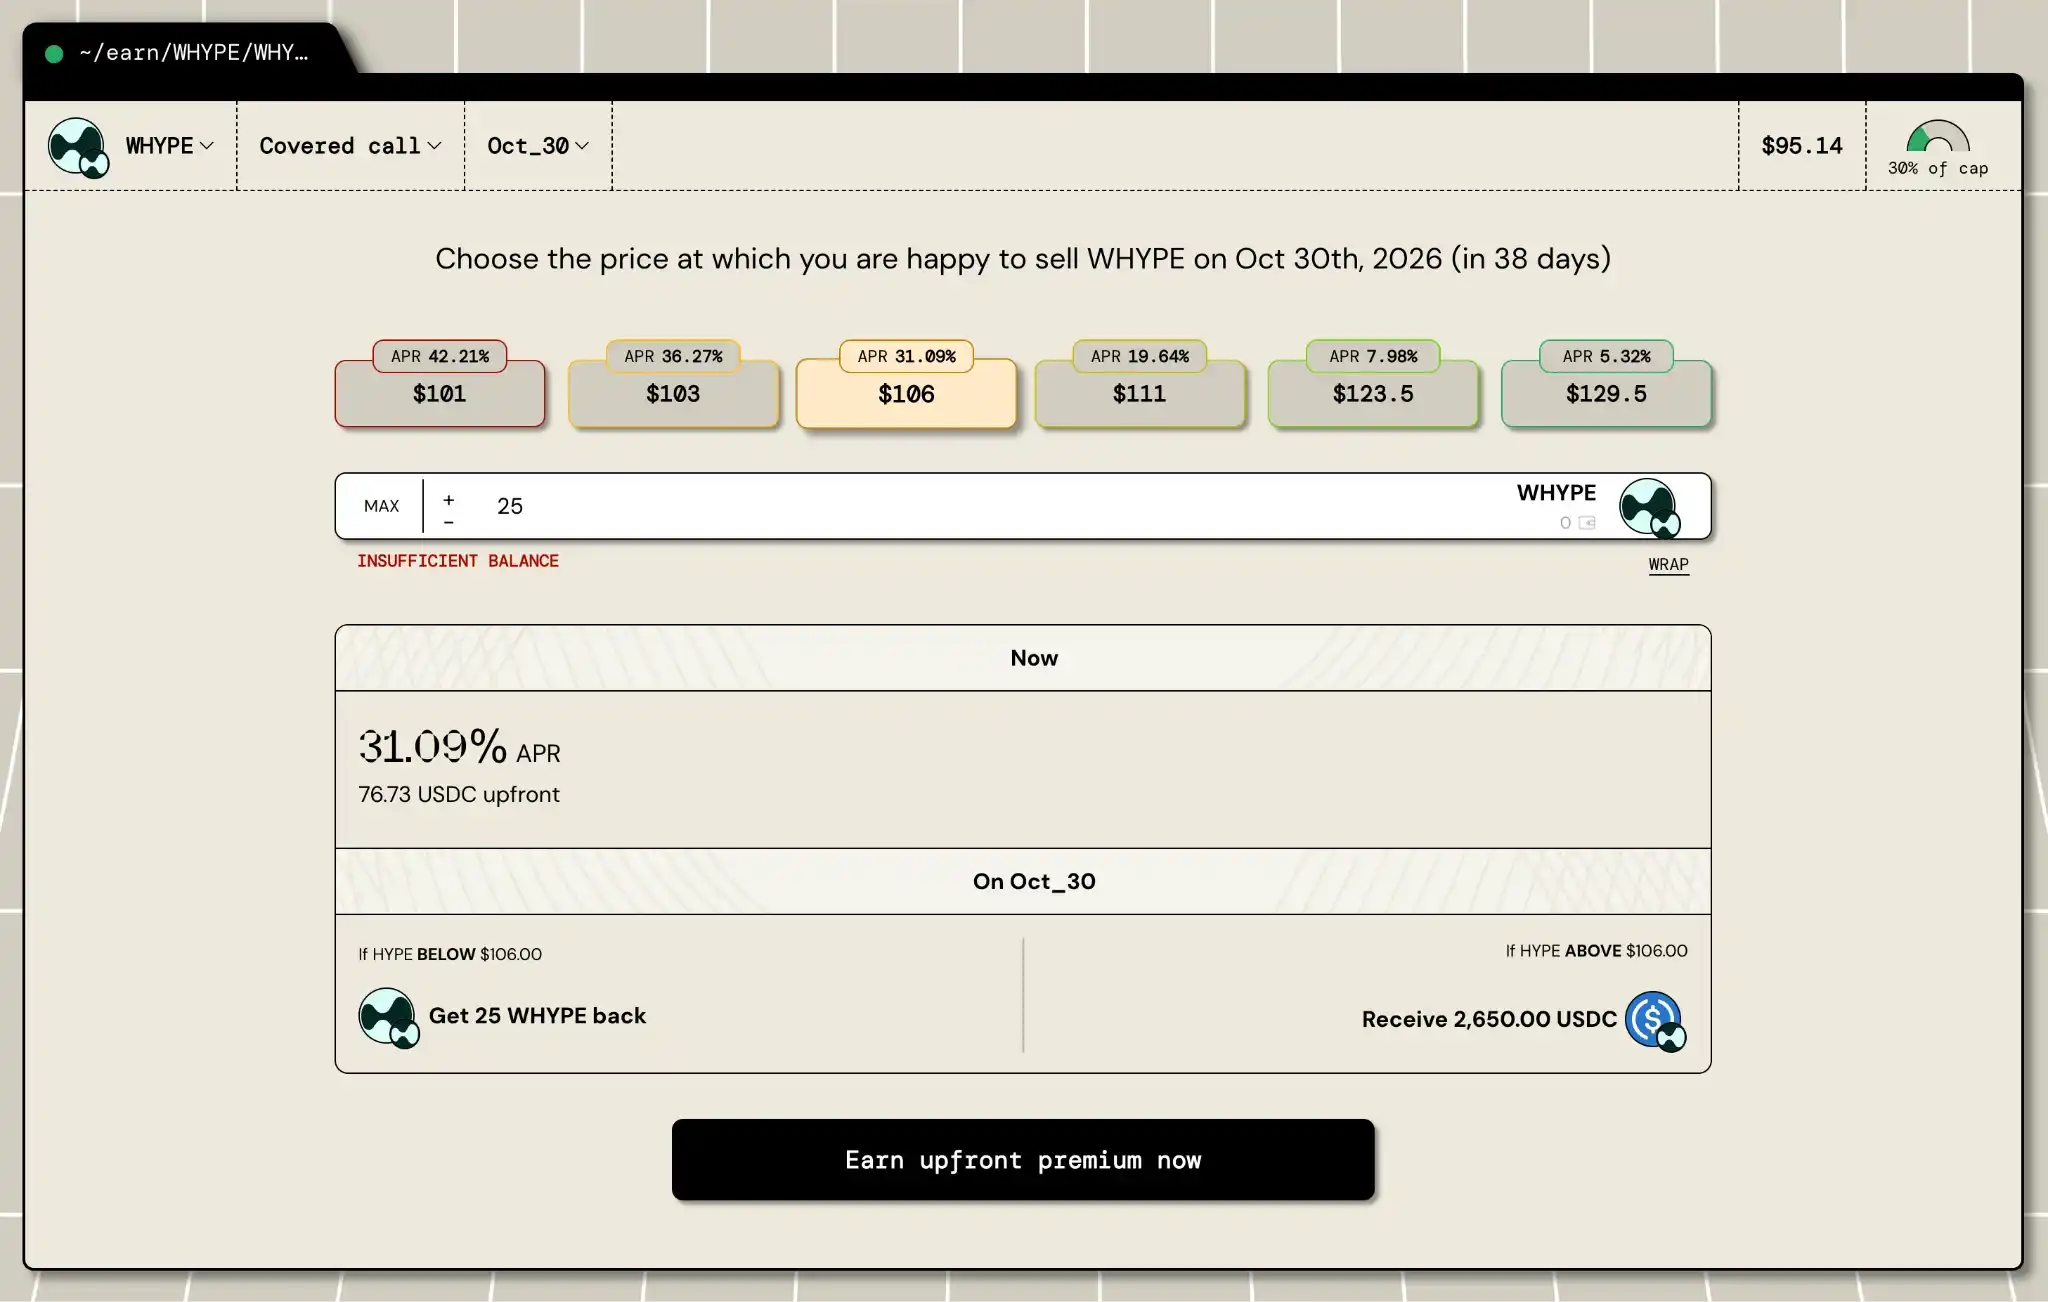The image size is (2048, 1302).
Task: Click the APR 36.27% badge
Action: coord(673,356)
